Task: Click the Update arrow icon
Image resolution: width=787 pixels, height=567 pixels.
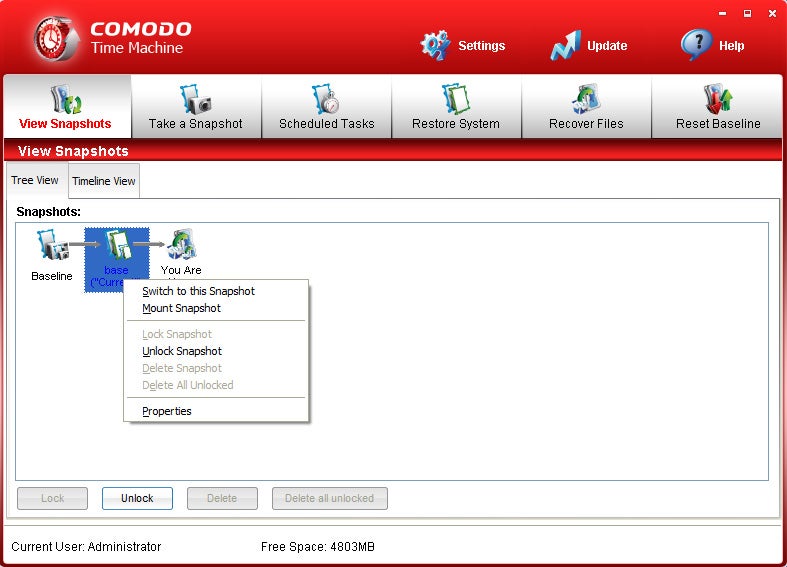Action: point(565,45)
